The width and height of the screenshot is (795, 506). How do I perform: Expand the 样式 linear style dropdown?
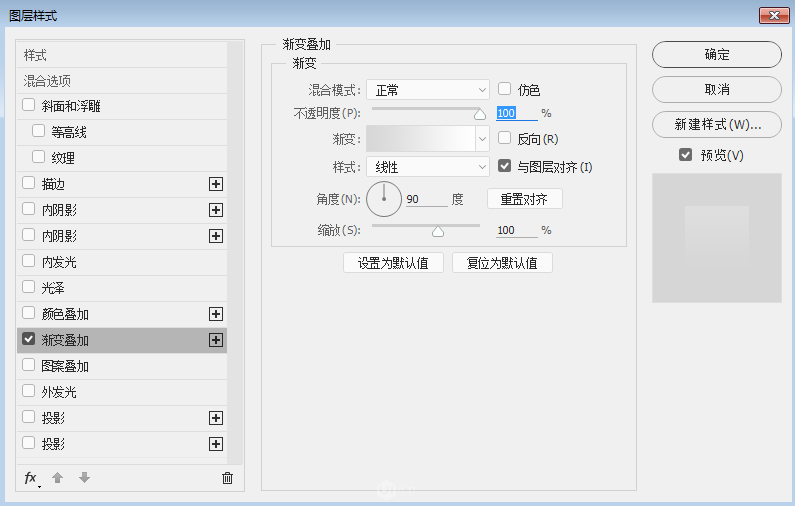[427, 167]
